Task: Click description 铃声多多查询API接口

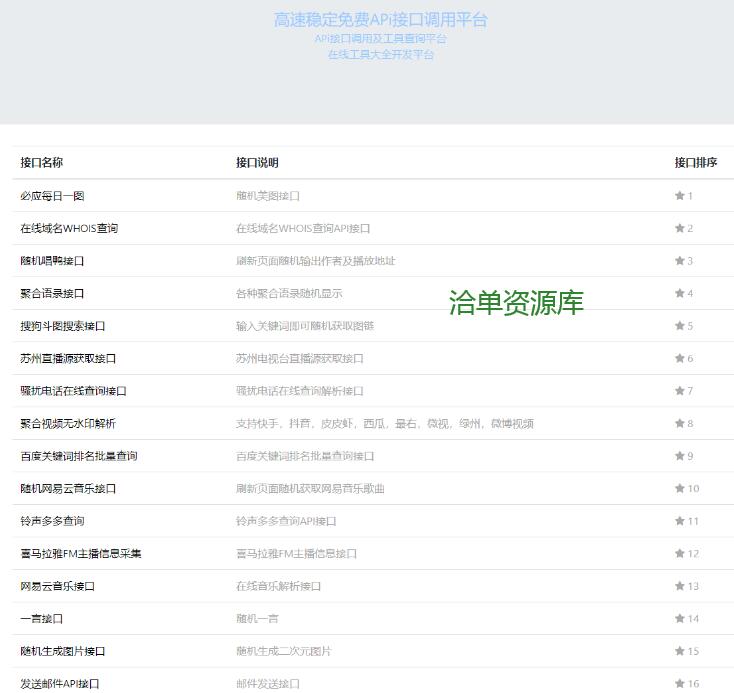Action: click(286, 521)
